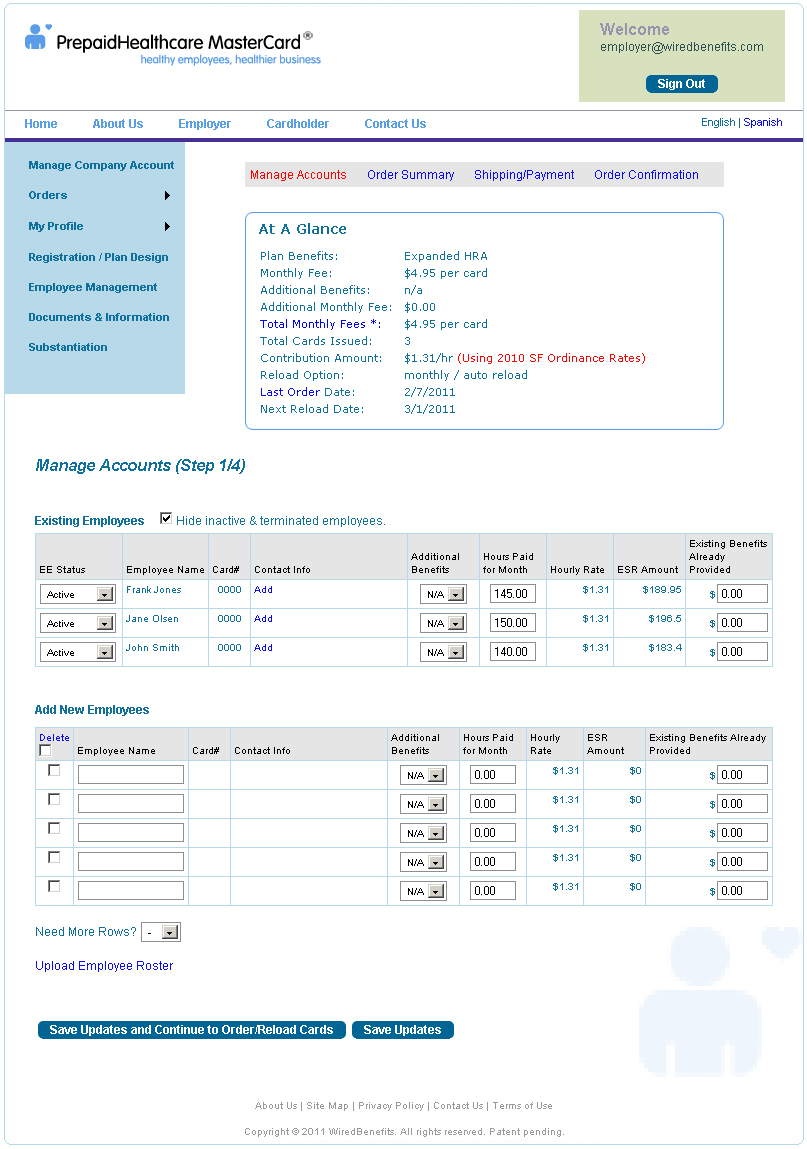Focus Existing Benefits field in fourth new row

tap(742, 862)
